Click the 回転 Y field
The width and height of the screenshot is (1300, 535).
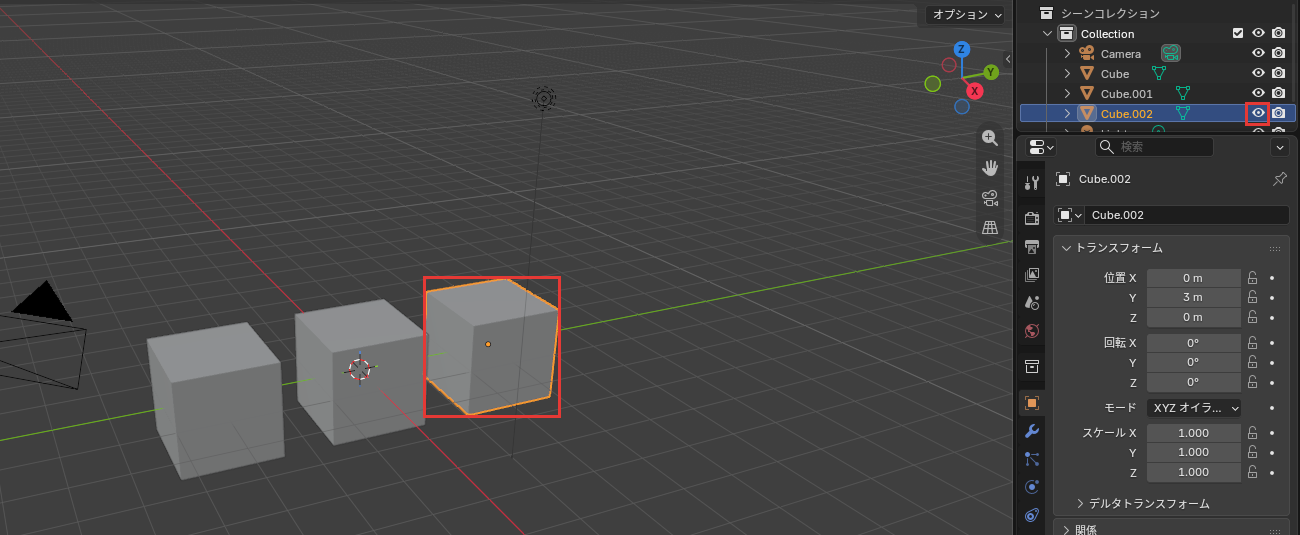click(x=1194, y=362)
